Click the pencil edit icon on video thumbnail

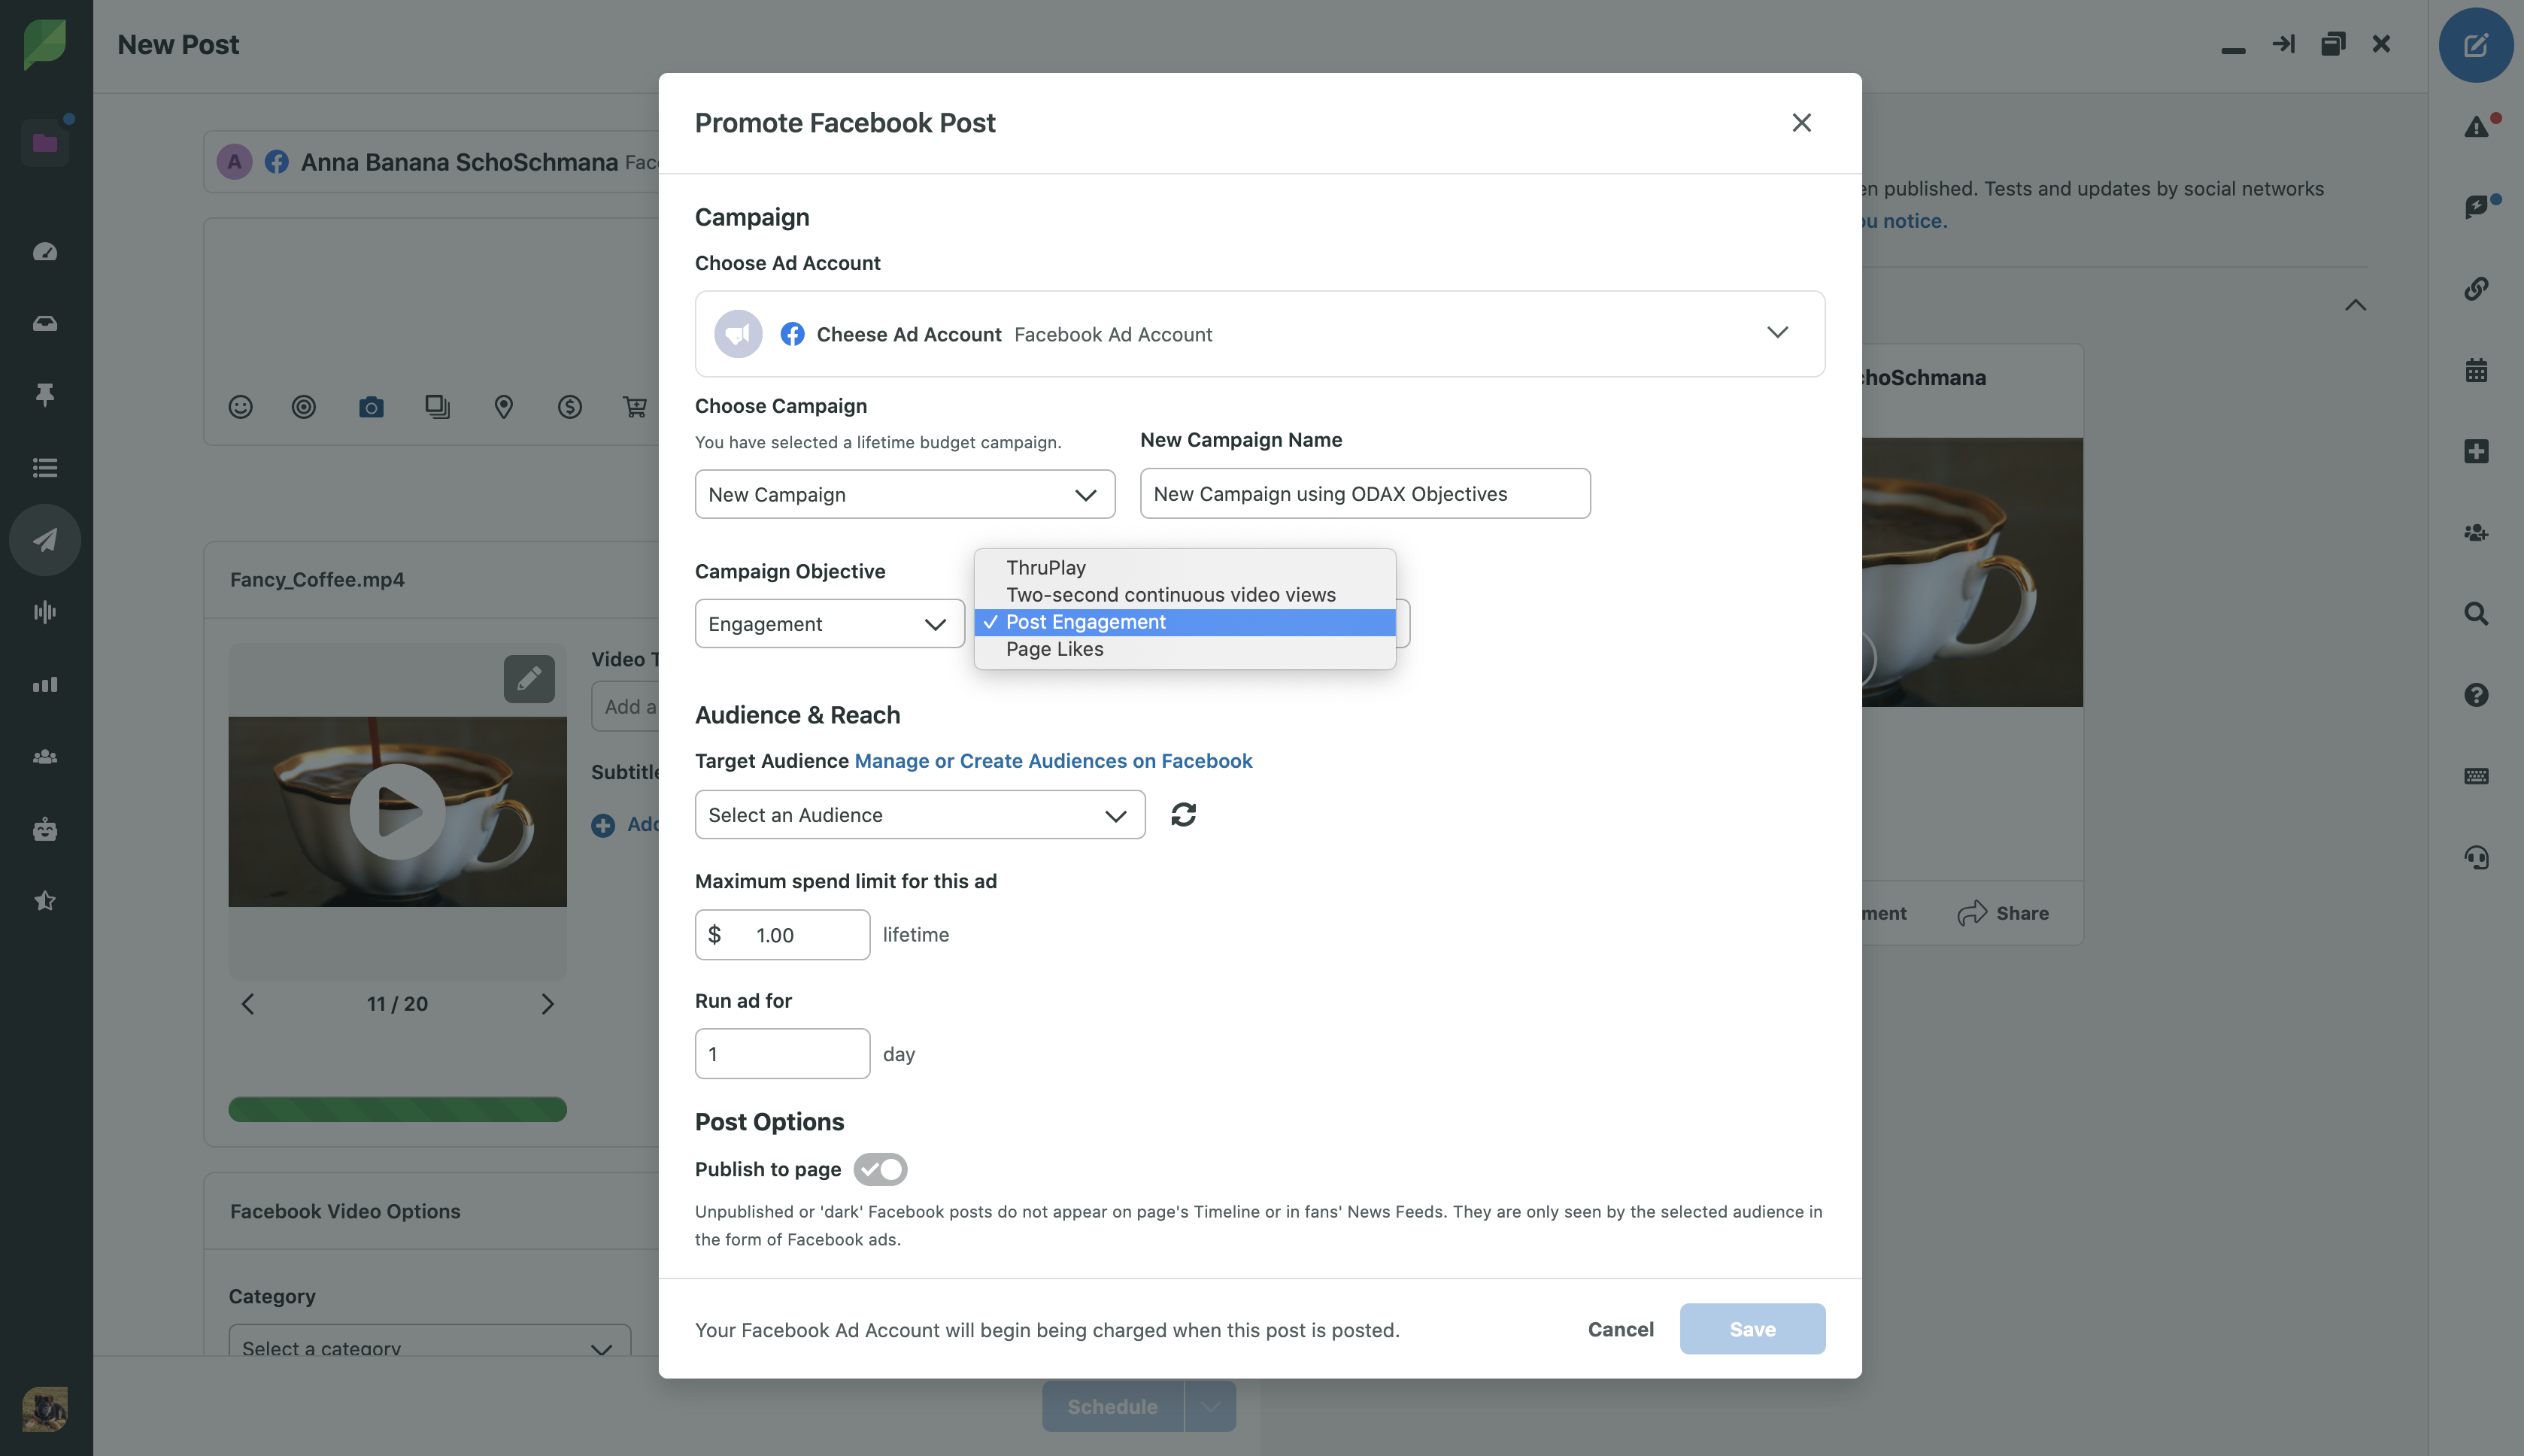[529, 679]
